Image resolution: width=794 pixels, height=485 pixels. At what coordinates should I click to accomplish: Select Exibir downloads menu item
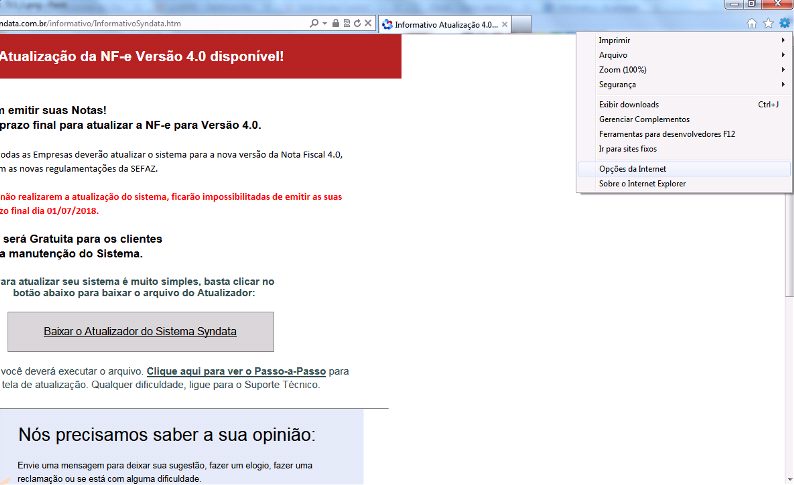tap(685, 104)
